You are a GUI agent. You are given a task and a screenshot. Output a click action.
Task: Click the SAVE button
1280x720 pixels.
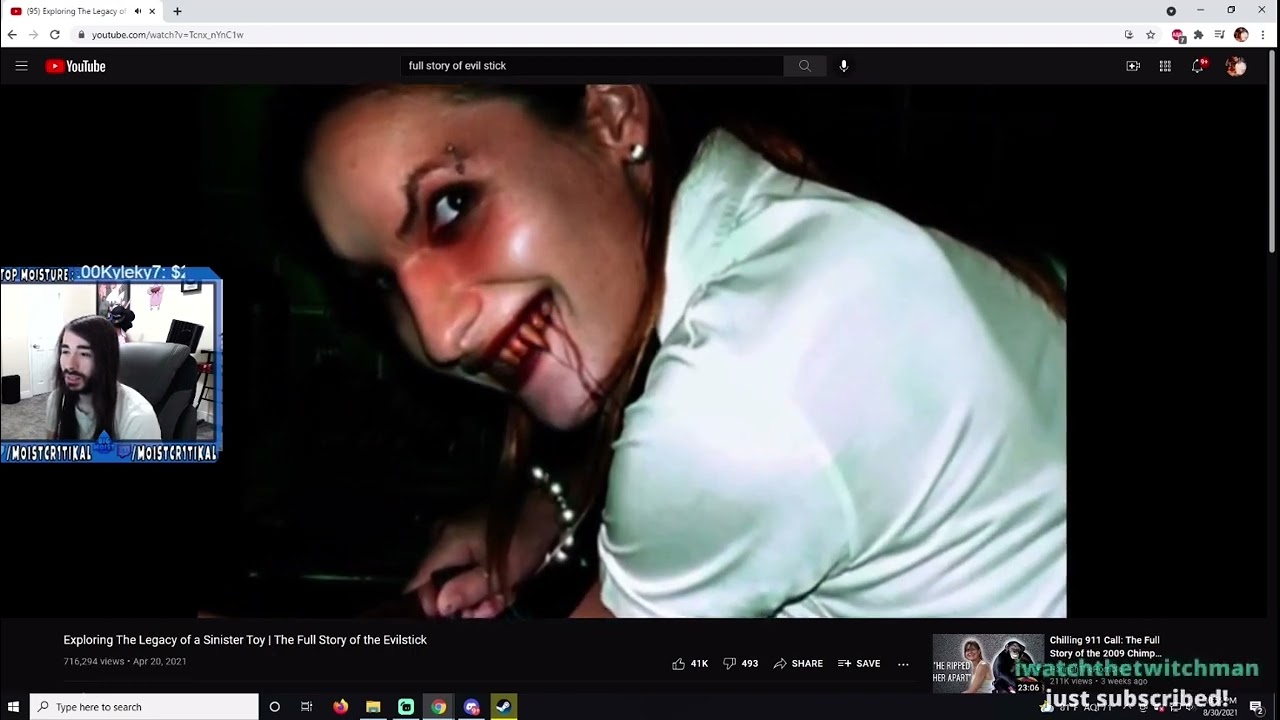[859, 663]
